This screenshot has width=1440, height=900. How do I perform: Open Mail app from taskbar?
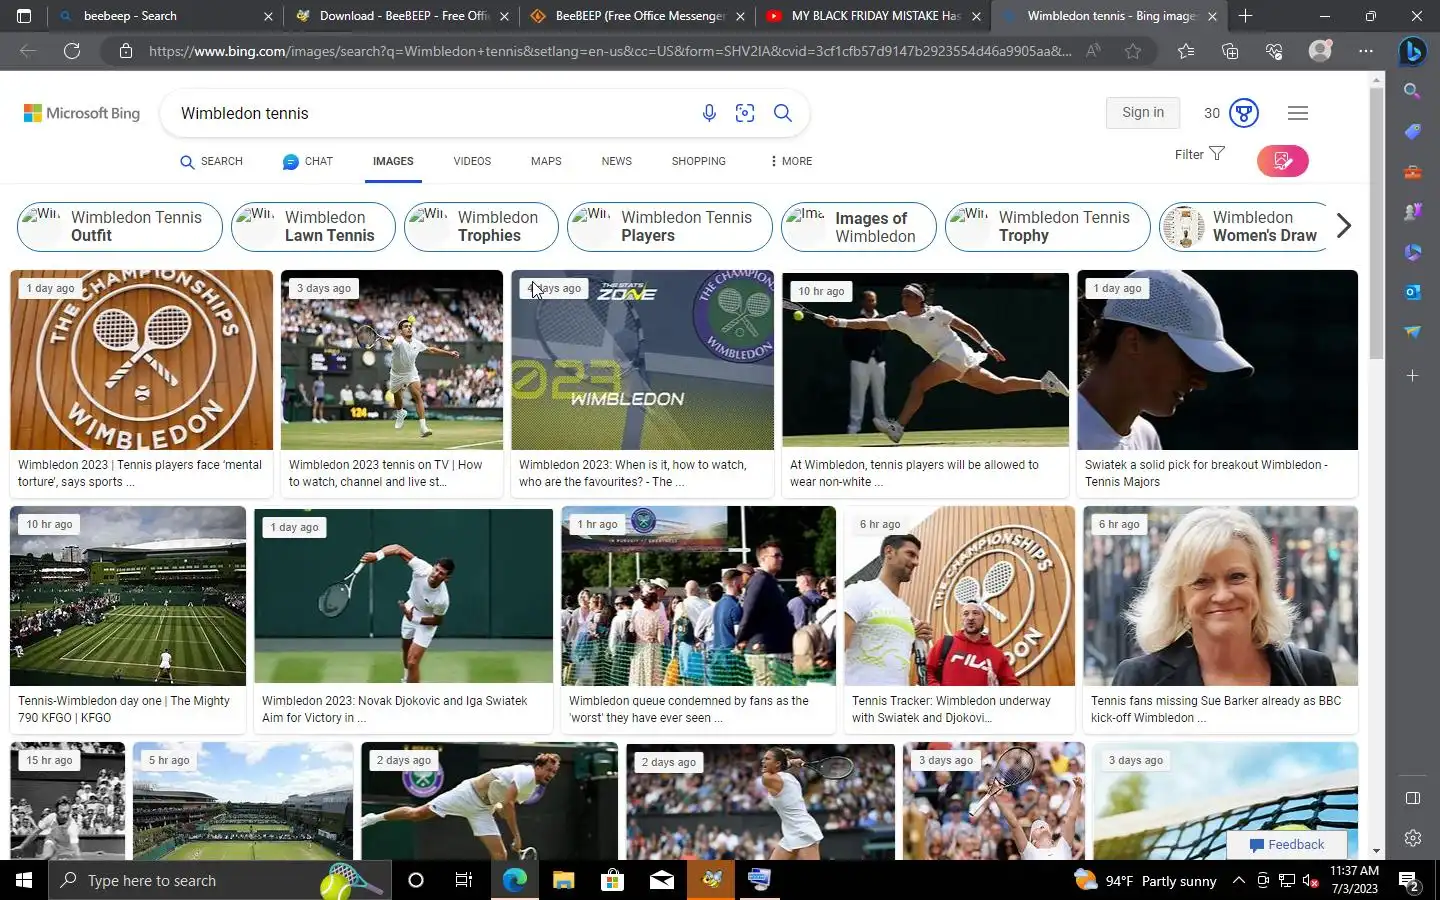click(x=661, y=880)
